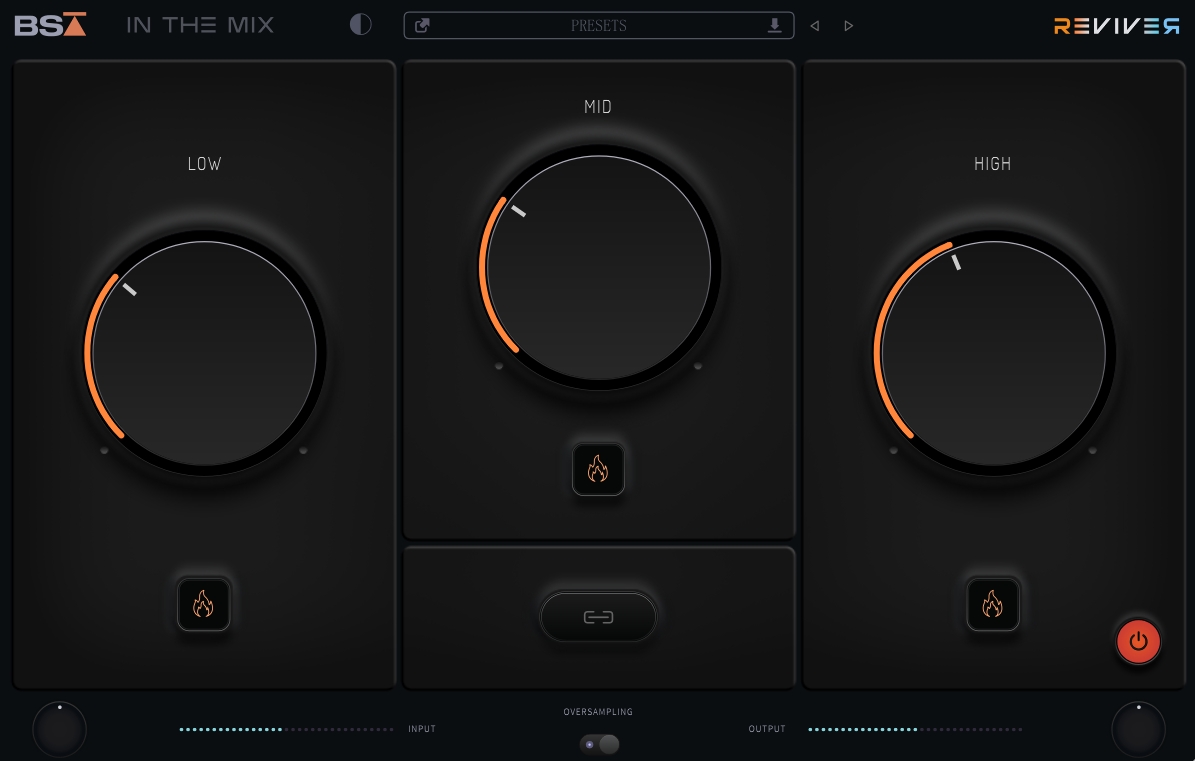Image resolution: width=1195 pixels, height=761 pixels.
Task: Click the REVIVER logo
Action: [x=1117, y=27]
